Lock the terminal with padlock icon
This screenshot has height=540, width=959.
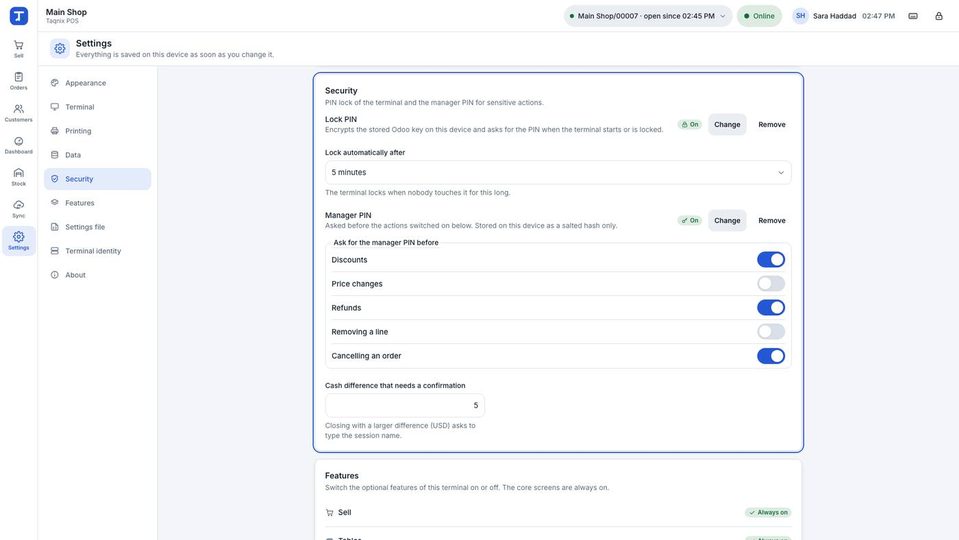(x=939, y=16)
